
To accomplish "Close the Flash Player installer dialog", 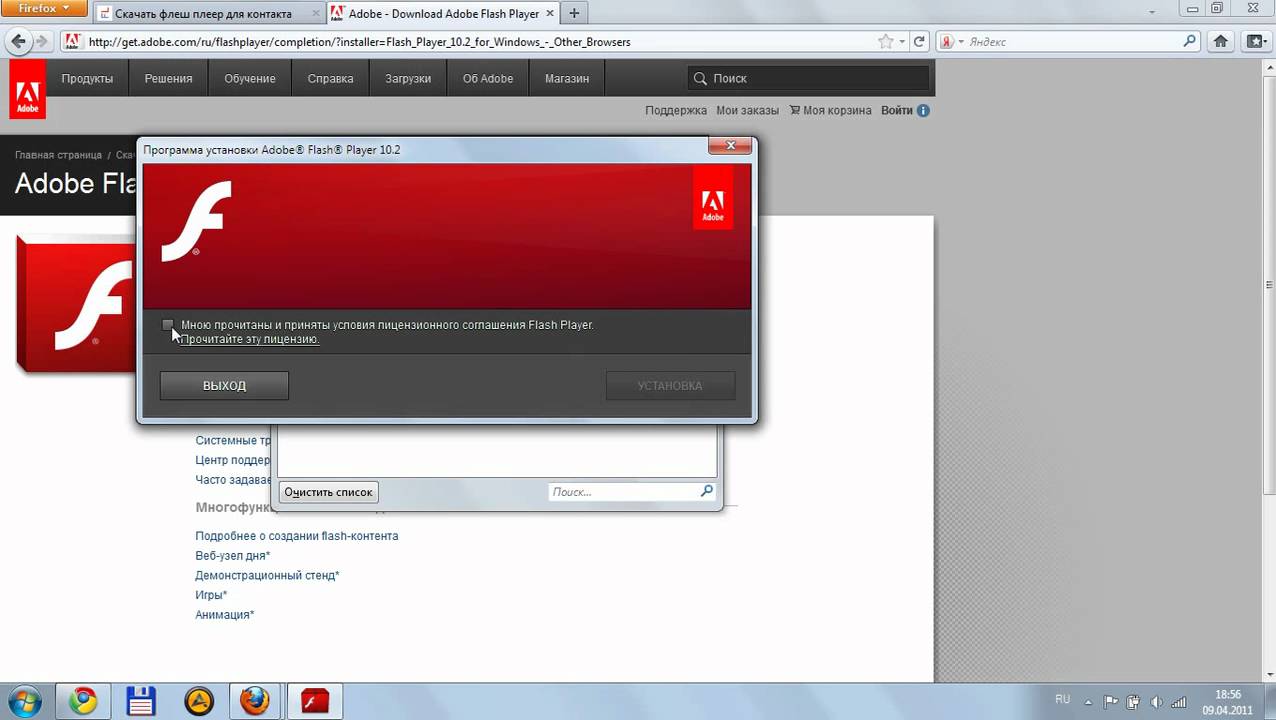I will click(730, 146).
